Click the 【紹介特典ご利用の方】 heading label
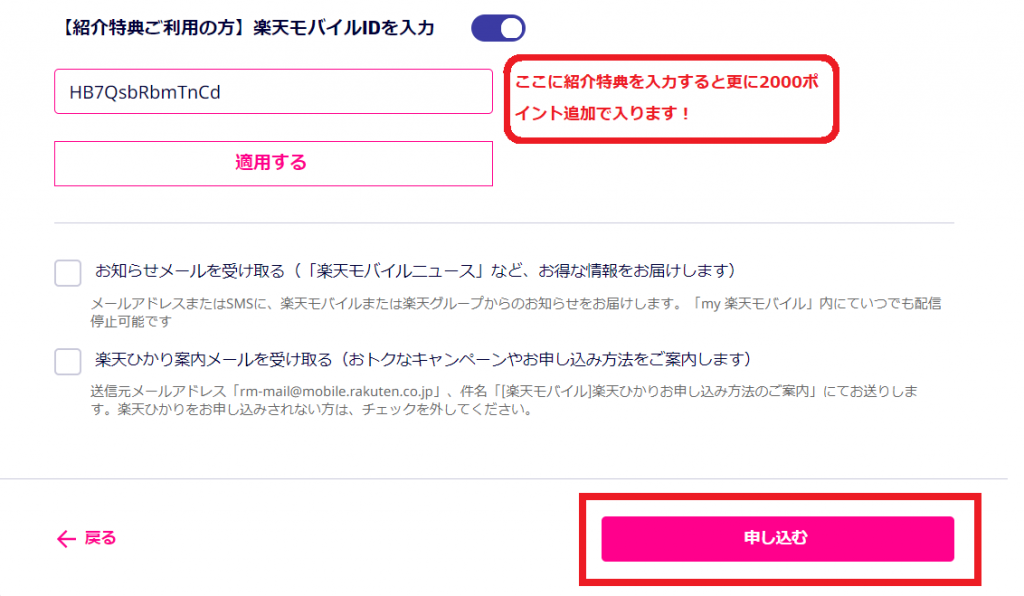 (153, 28)
